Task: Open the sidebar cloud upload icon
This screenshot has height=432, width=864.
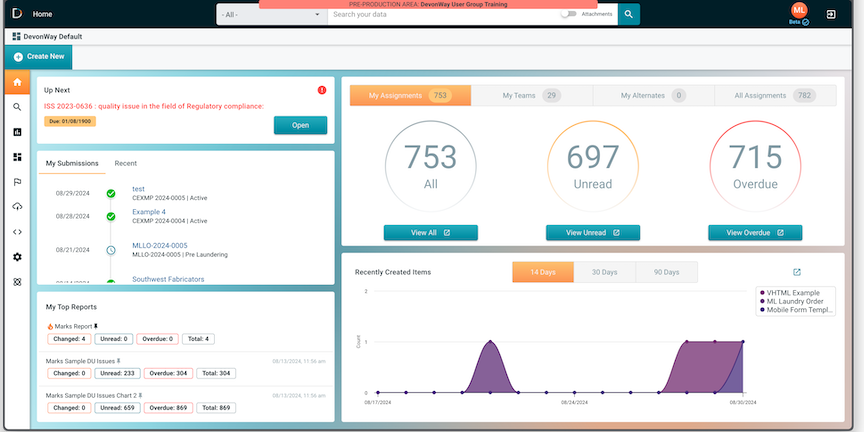Action: tap(17, 207)
